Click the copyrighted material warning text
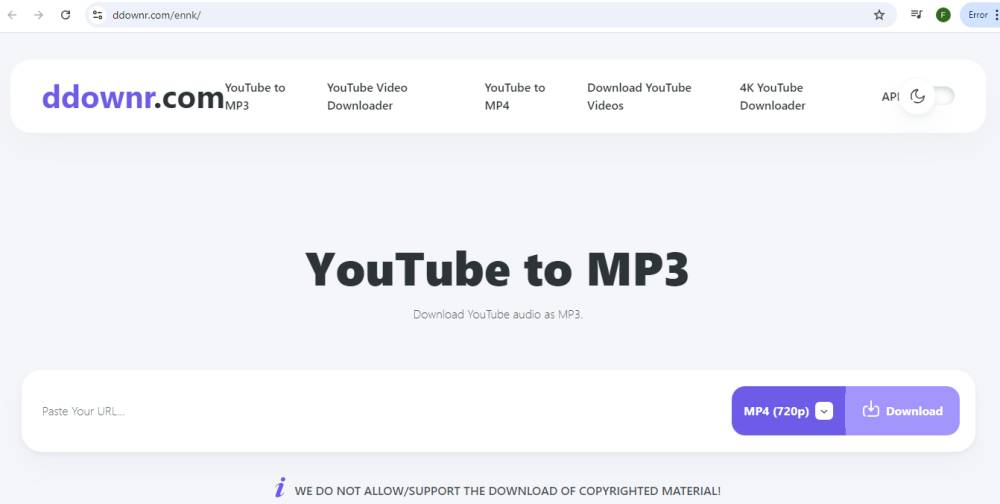 (508, 491)
